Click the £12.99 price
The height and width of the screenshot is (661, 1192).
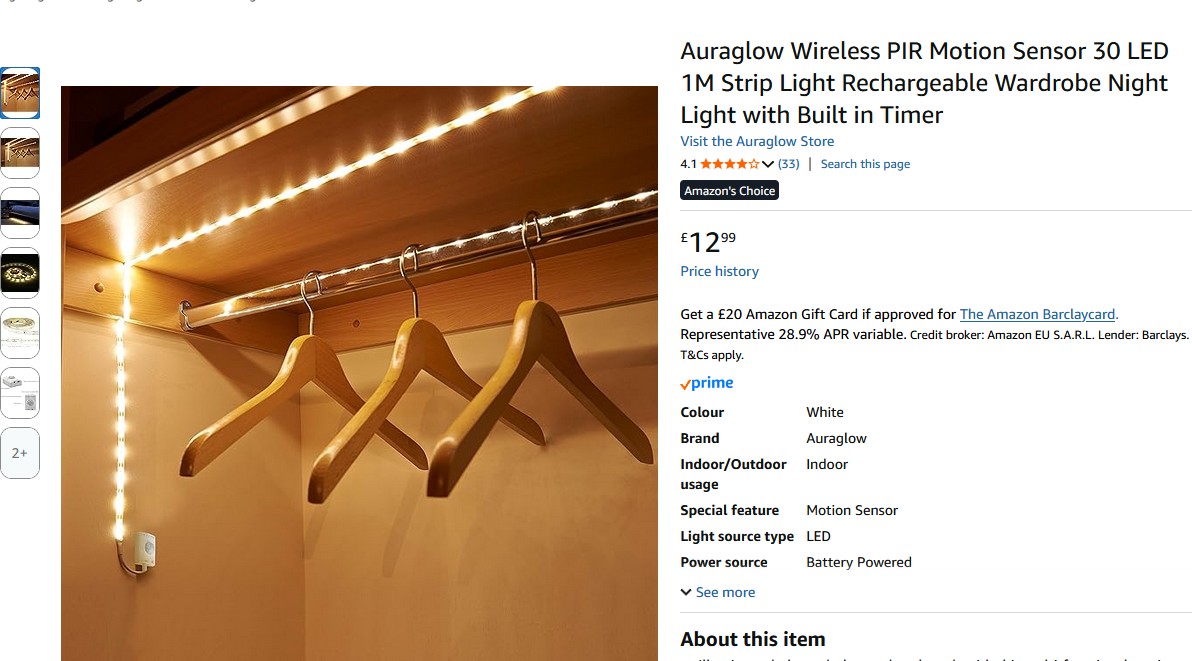[708, 242]
